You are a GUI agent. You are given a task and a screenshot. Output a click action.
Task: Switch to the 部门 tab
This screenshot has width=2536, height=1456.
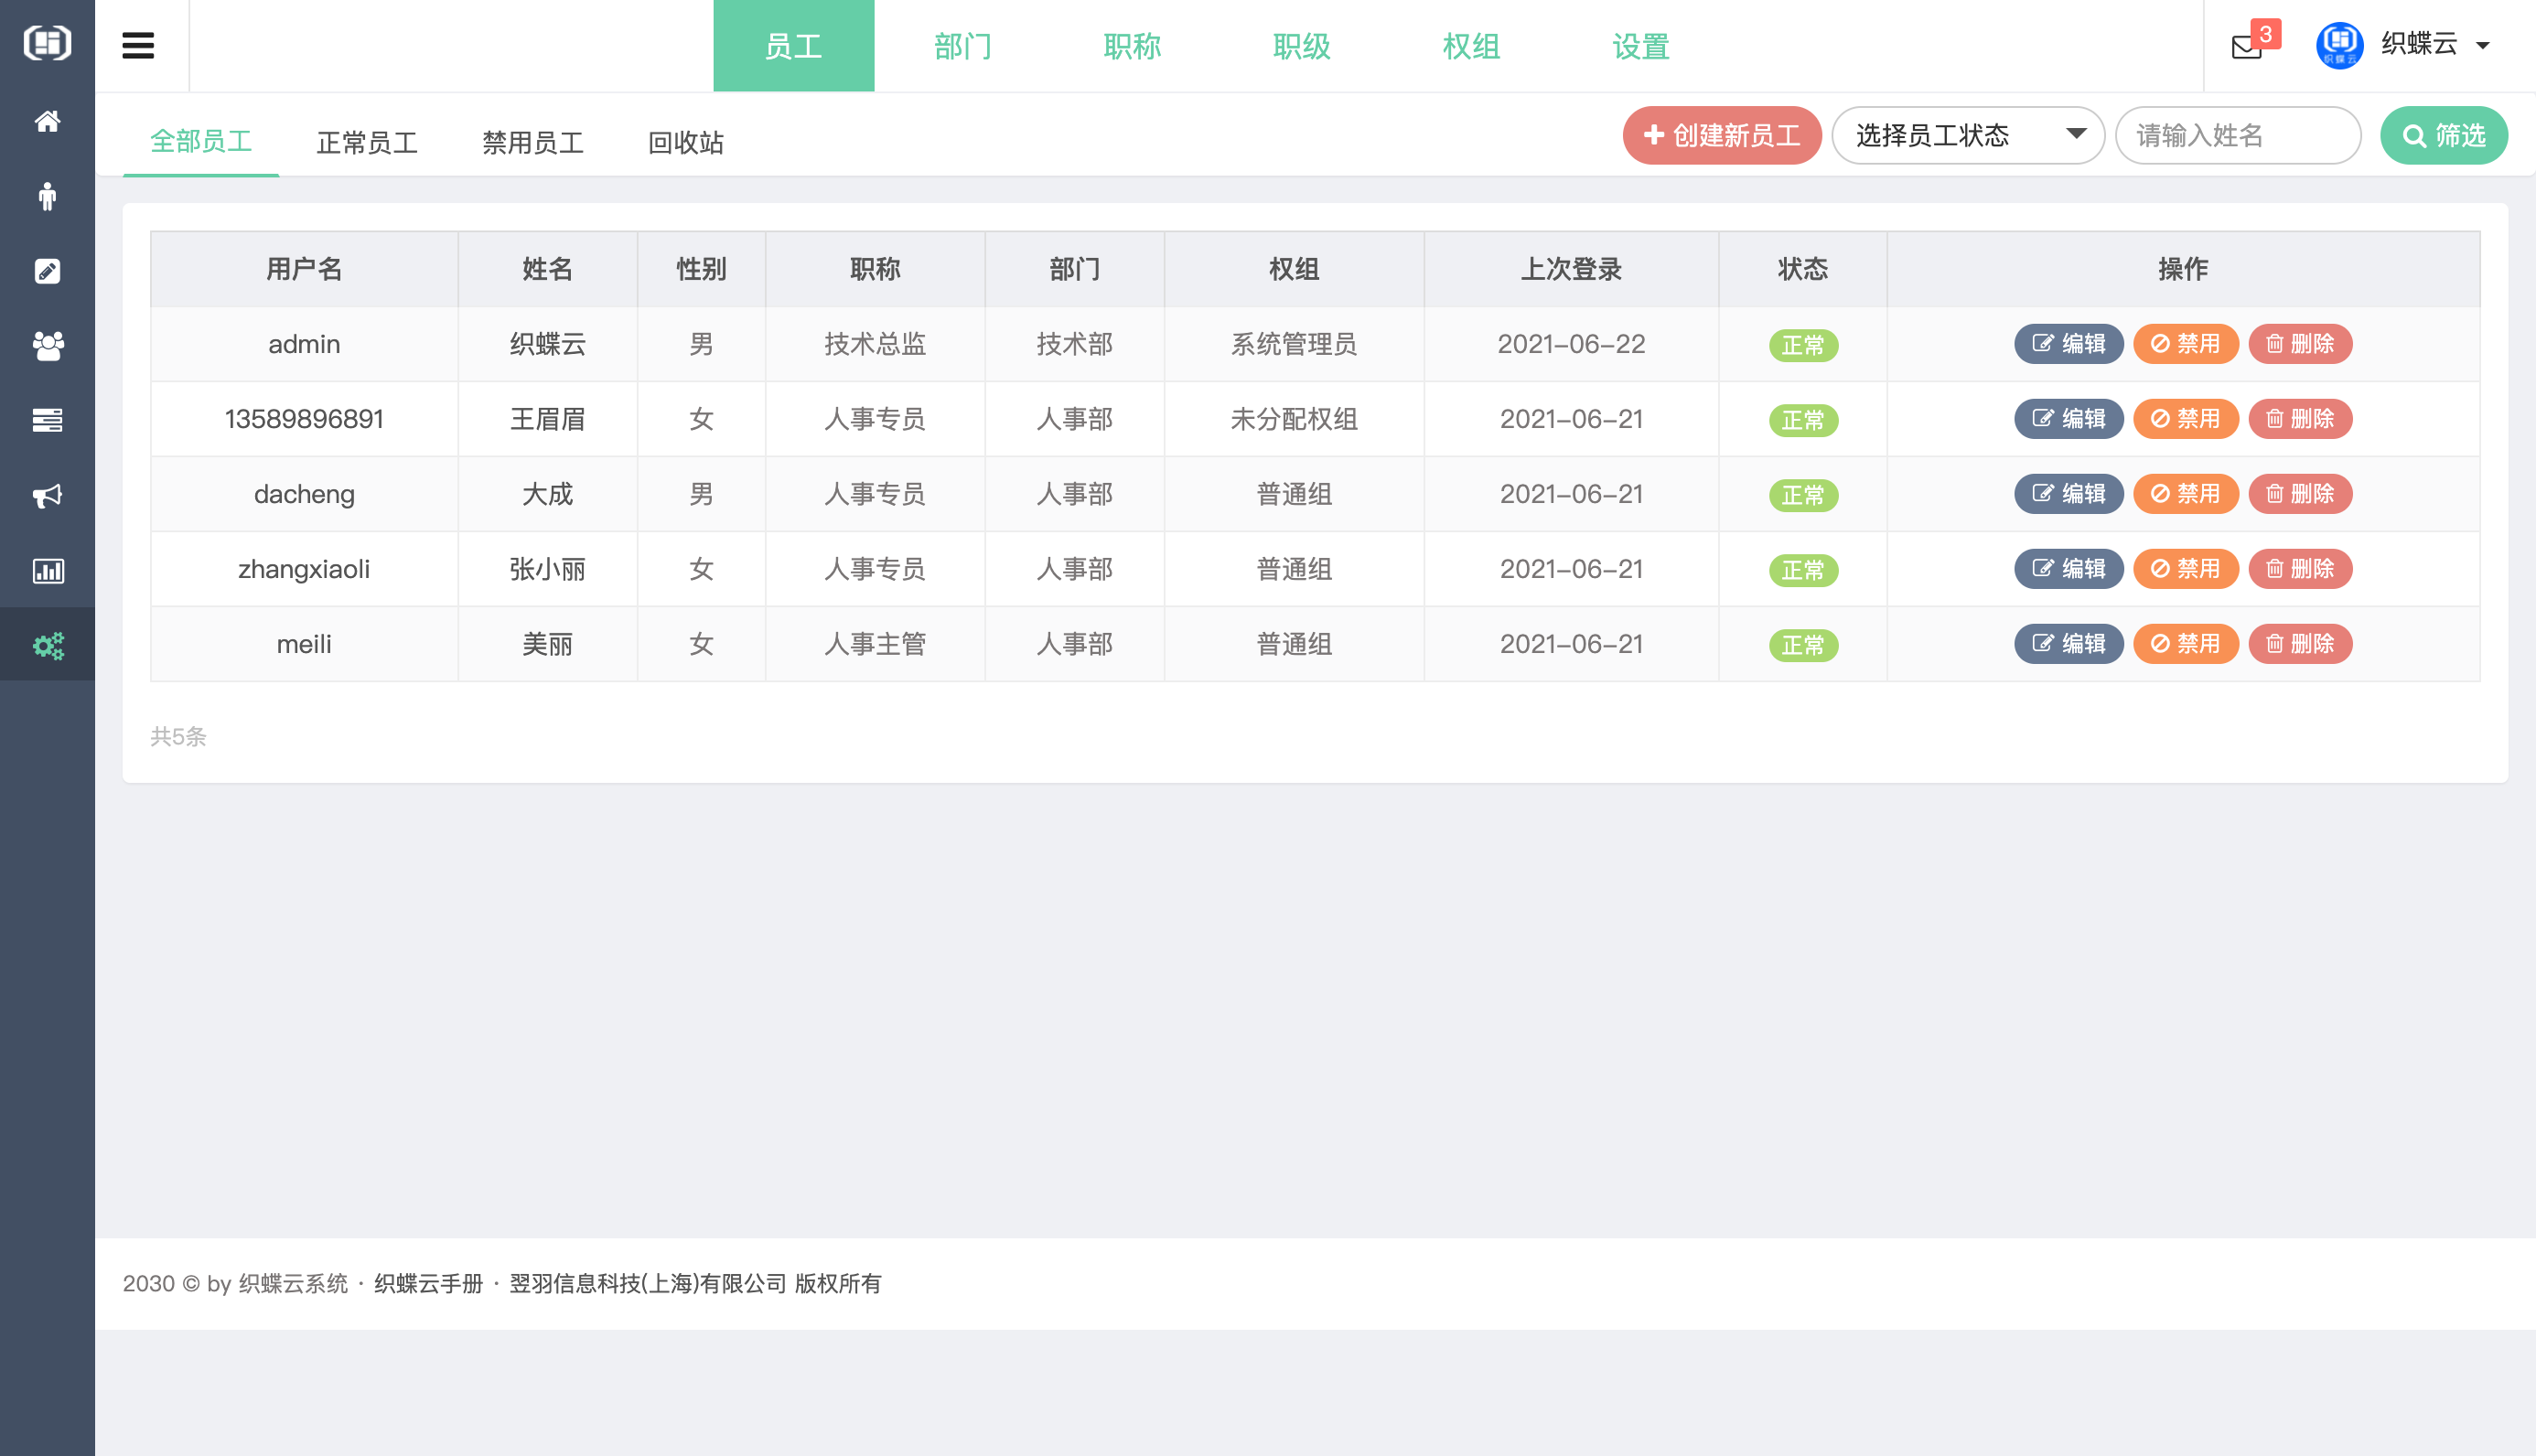961,46
